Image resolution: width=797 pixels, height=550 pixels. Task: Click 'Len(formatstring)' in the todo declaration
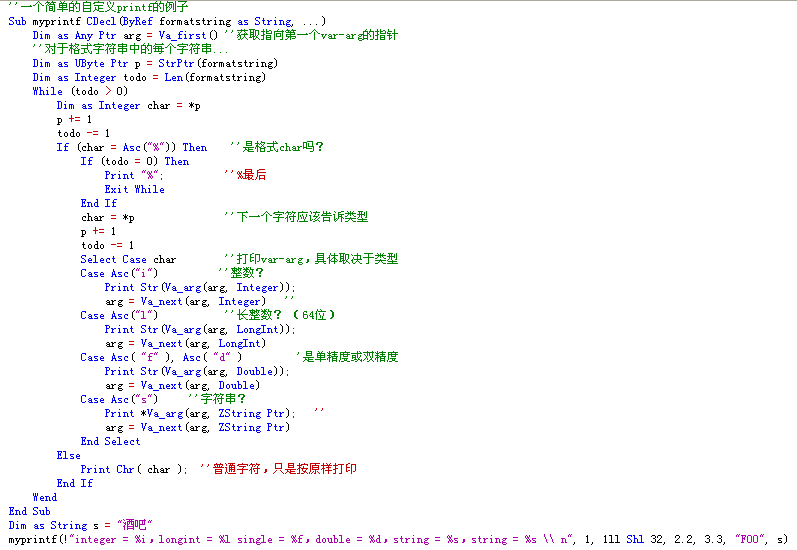coord(215,77)
